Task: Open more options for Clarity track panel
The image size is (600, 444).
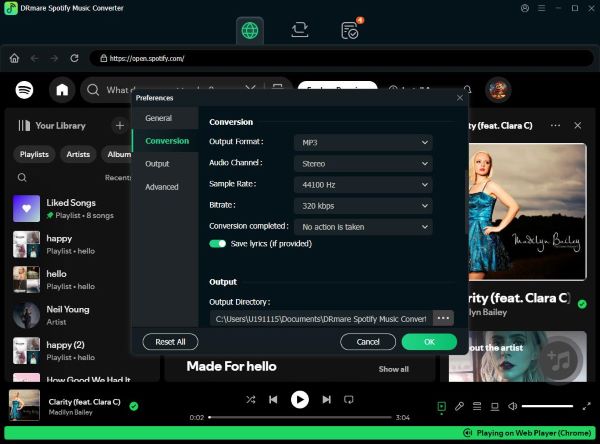Action: pos(555,126)
